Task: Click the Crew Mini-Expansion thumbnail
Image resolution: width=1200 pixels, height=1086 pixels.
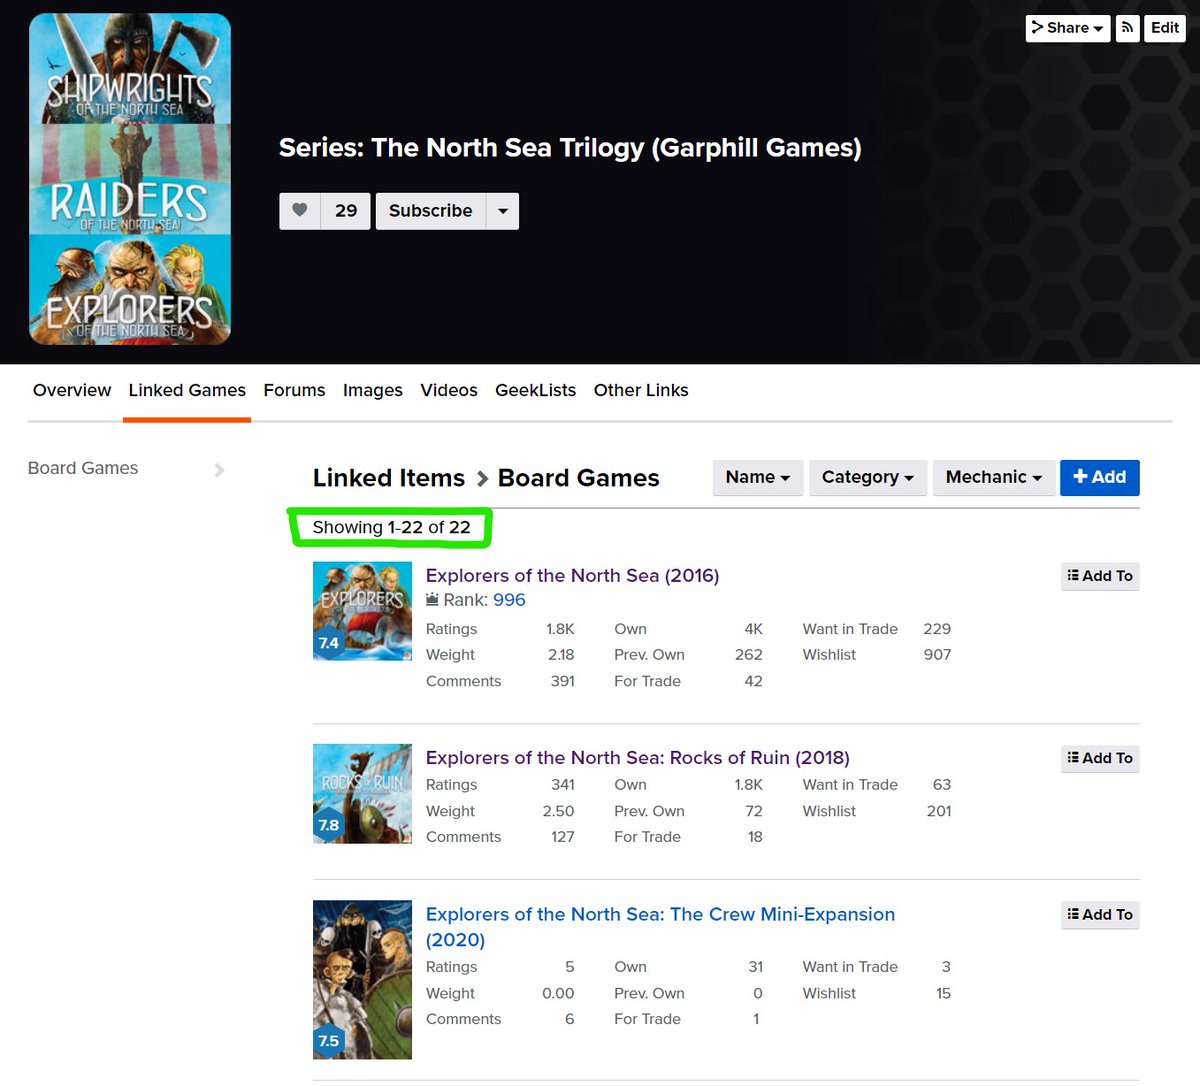Action: click(362, 980)
